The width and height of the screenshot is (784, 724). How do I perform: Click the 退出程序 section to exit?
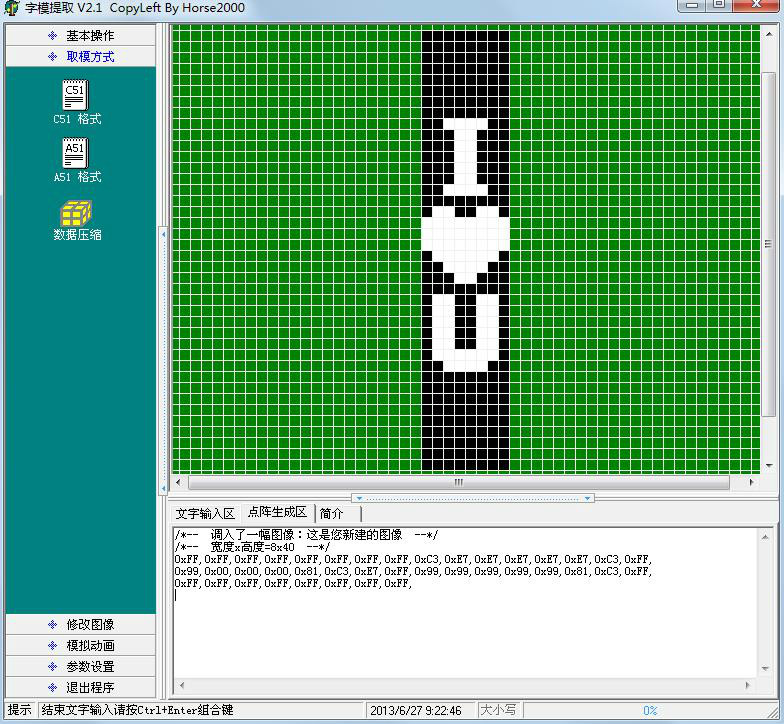point(80,688)
